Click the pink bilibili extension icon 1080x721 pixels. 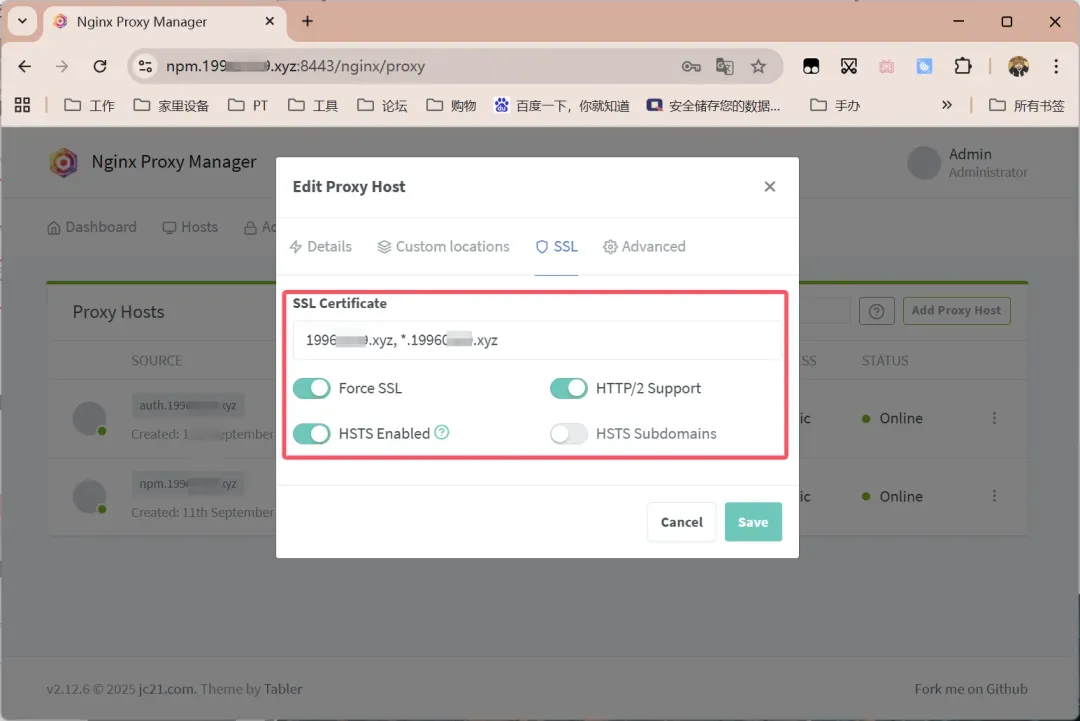(x=886, y=66)
